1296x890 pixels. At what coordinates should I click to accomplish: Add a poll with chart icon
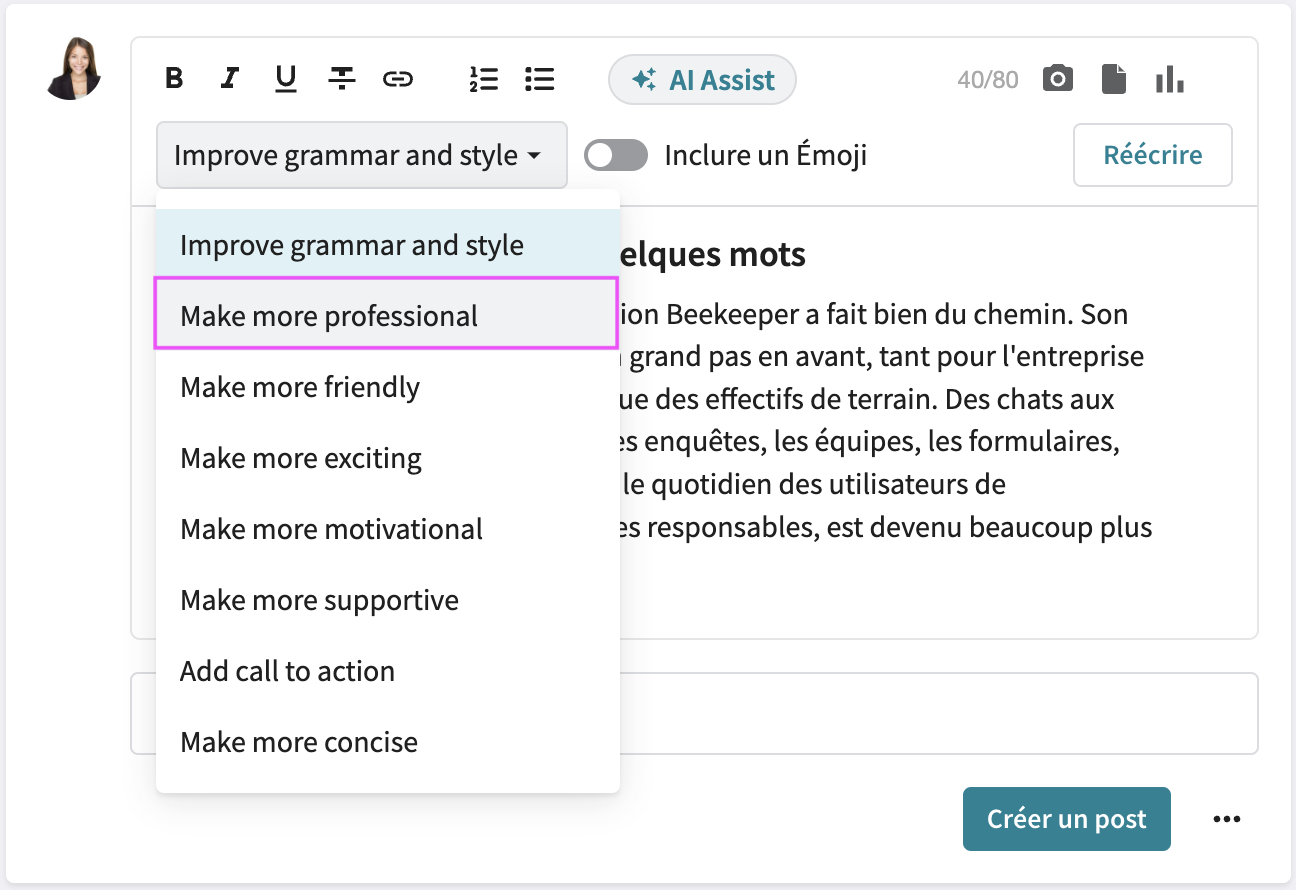point(1169,79)
